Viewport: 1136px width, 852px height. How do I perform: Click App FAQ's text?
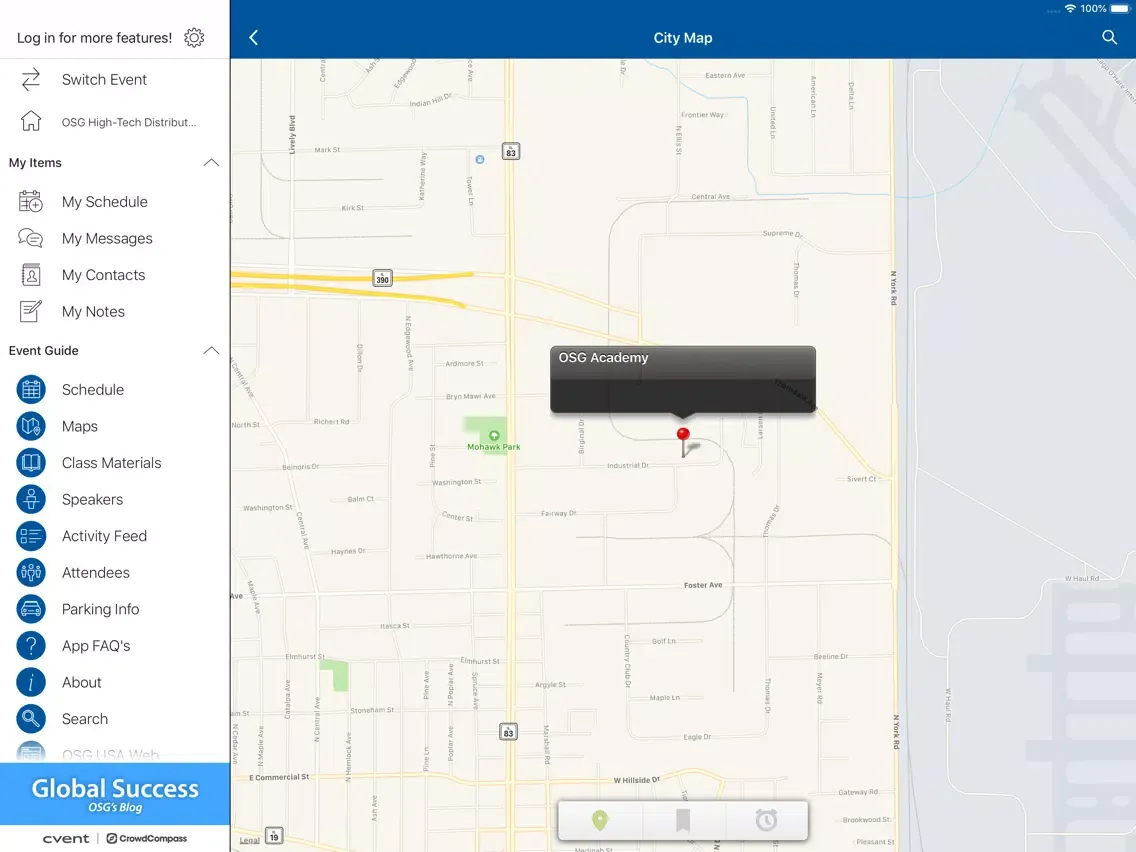pos(96,646)
